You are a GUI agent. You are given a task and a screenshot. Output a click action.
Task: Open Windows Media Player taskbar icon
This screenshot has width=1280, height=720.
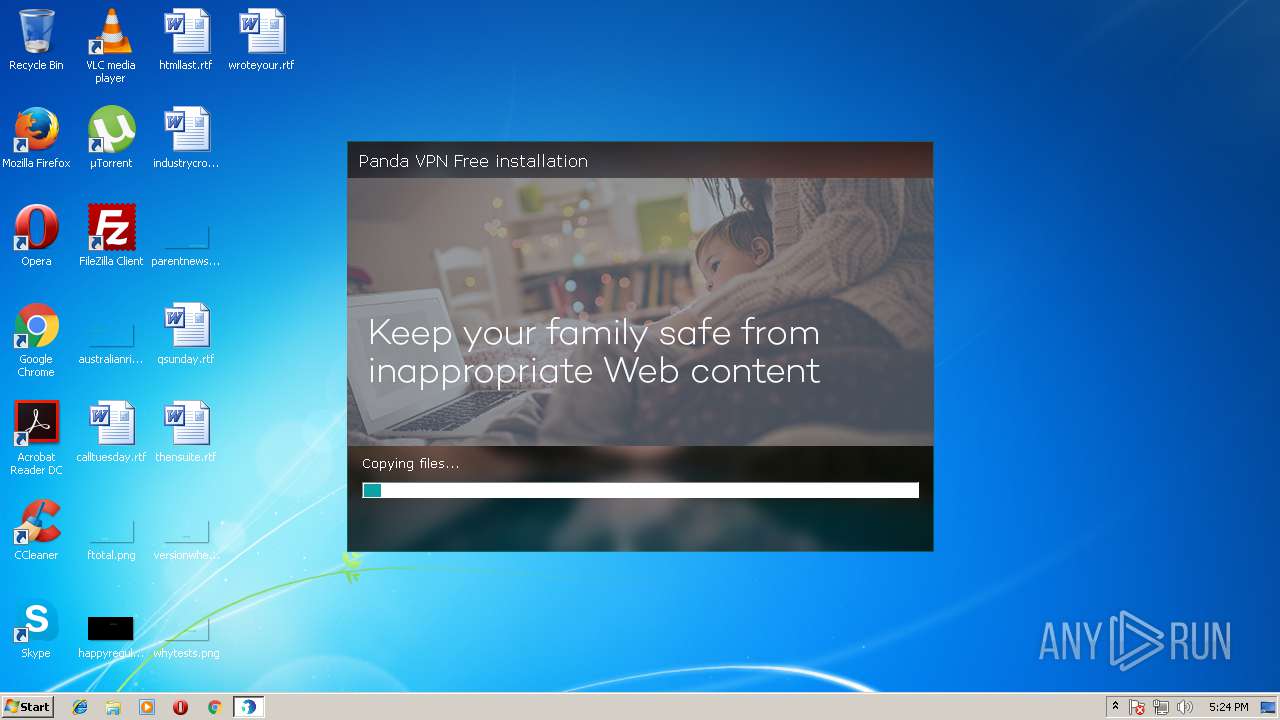click(147, 707)
